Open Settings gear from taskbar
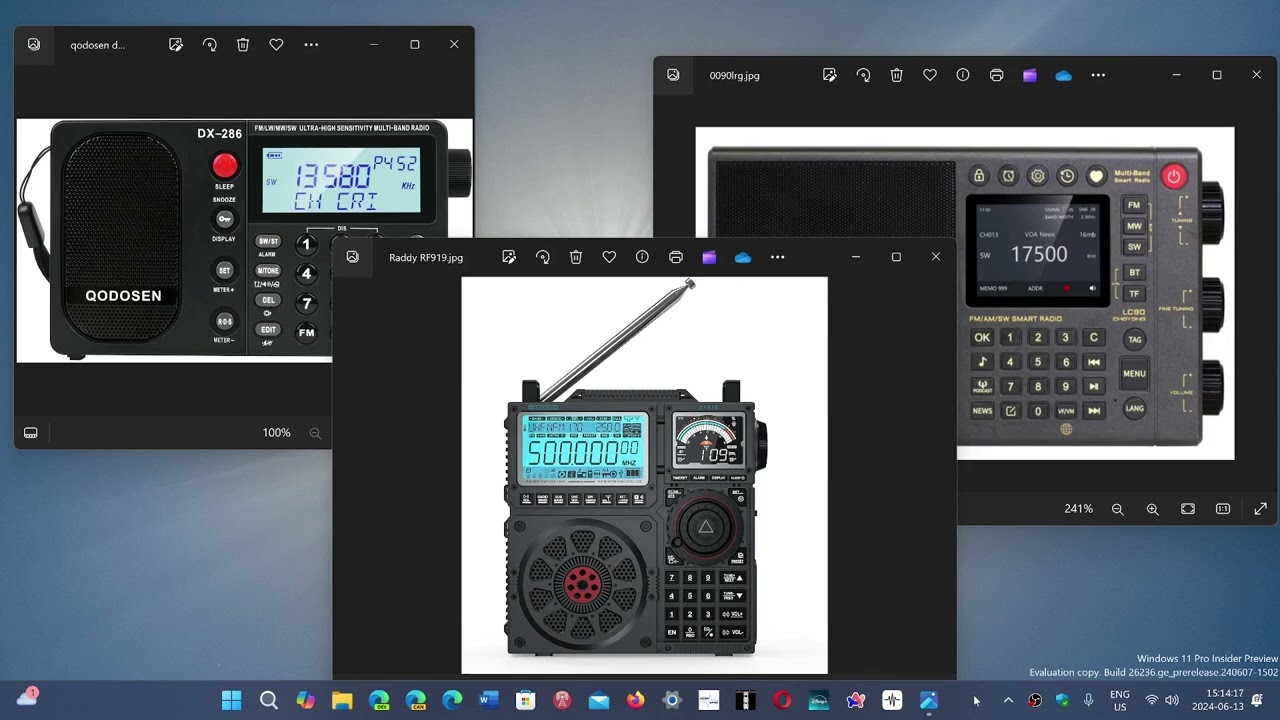 672,700
